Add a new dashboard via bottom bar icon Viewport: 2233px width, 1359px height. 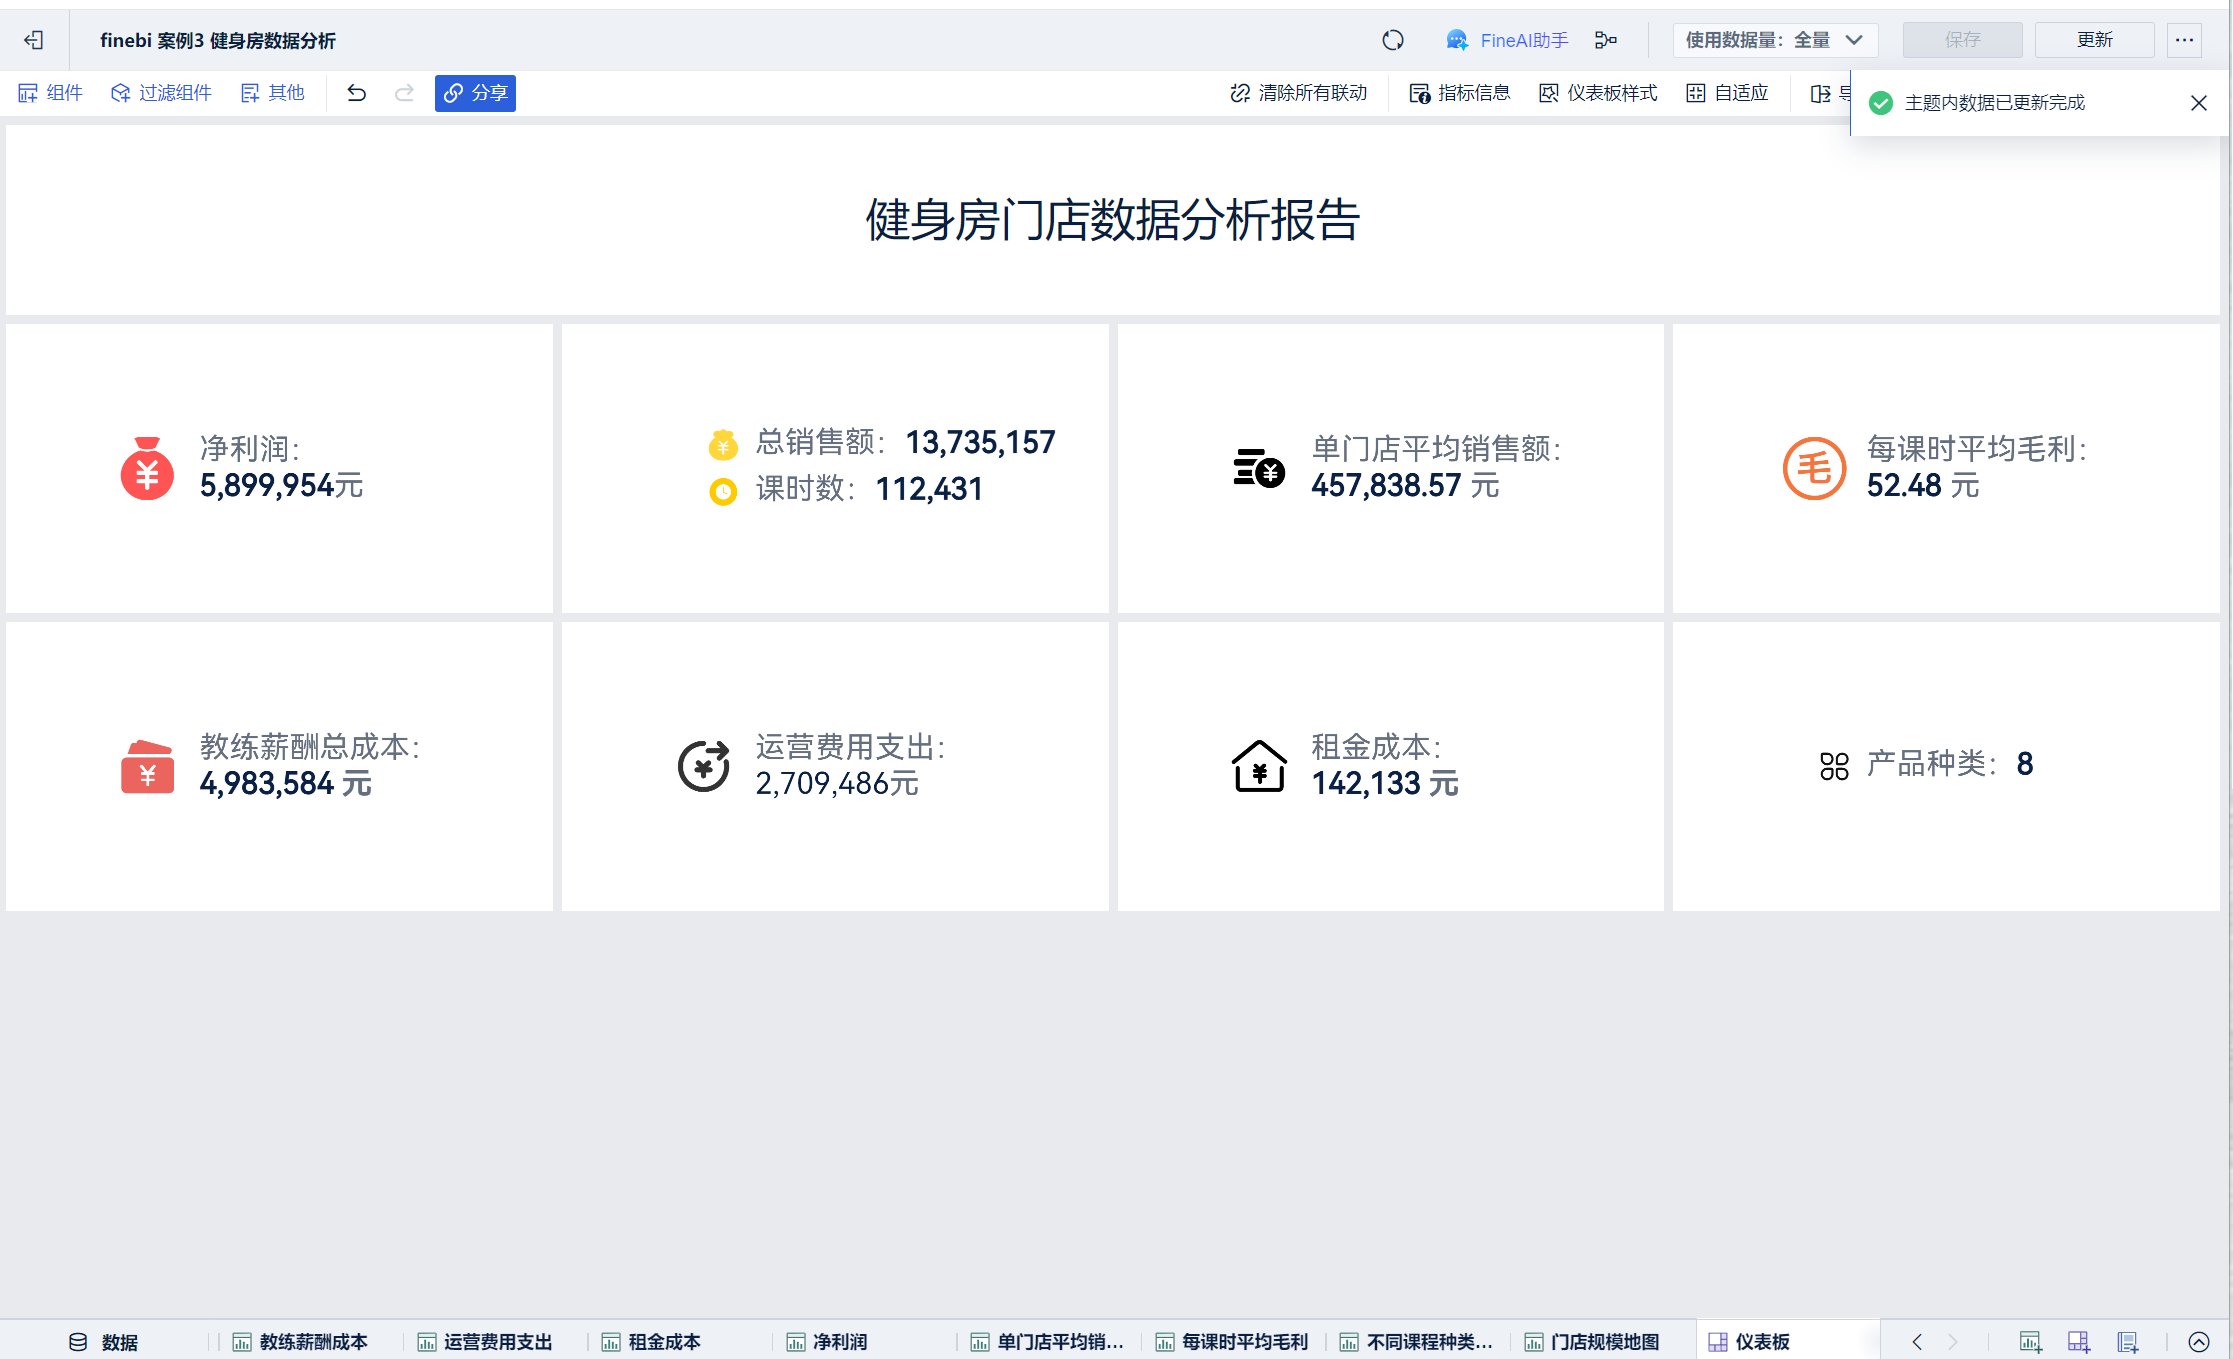point(2078,1342)
